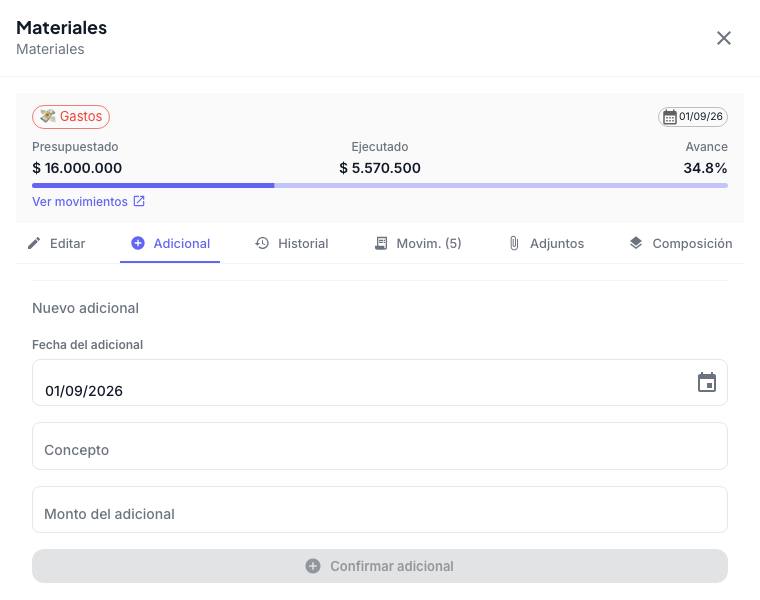760x600 pixels.
Task: Switch to the Editar tab
Action: click(x=57, y=243)
